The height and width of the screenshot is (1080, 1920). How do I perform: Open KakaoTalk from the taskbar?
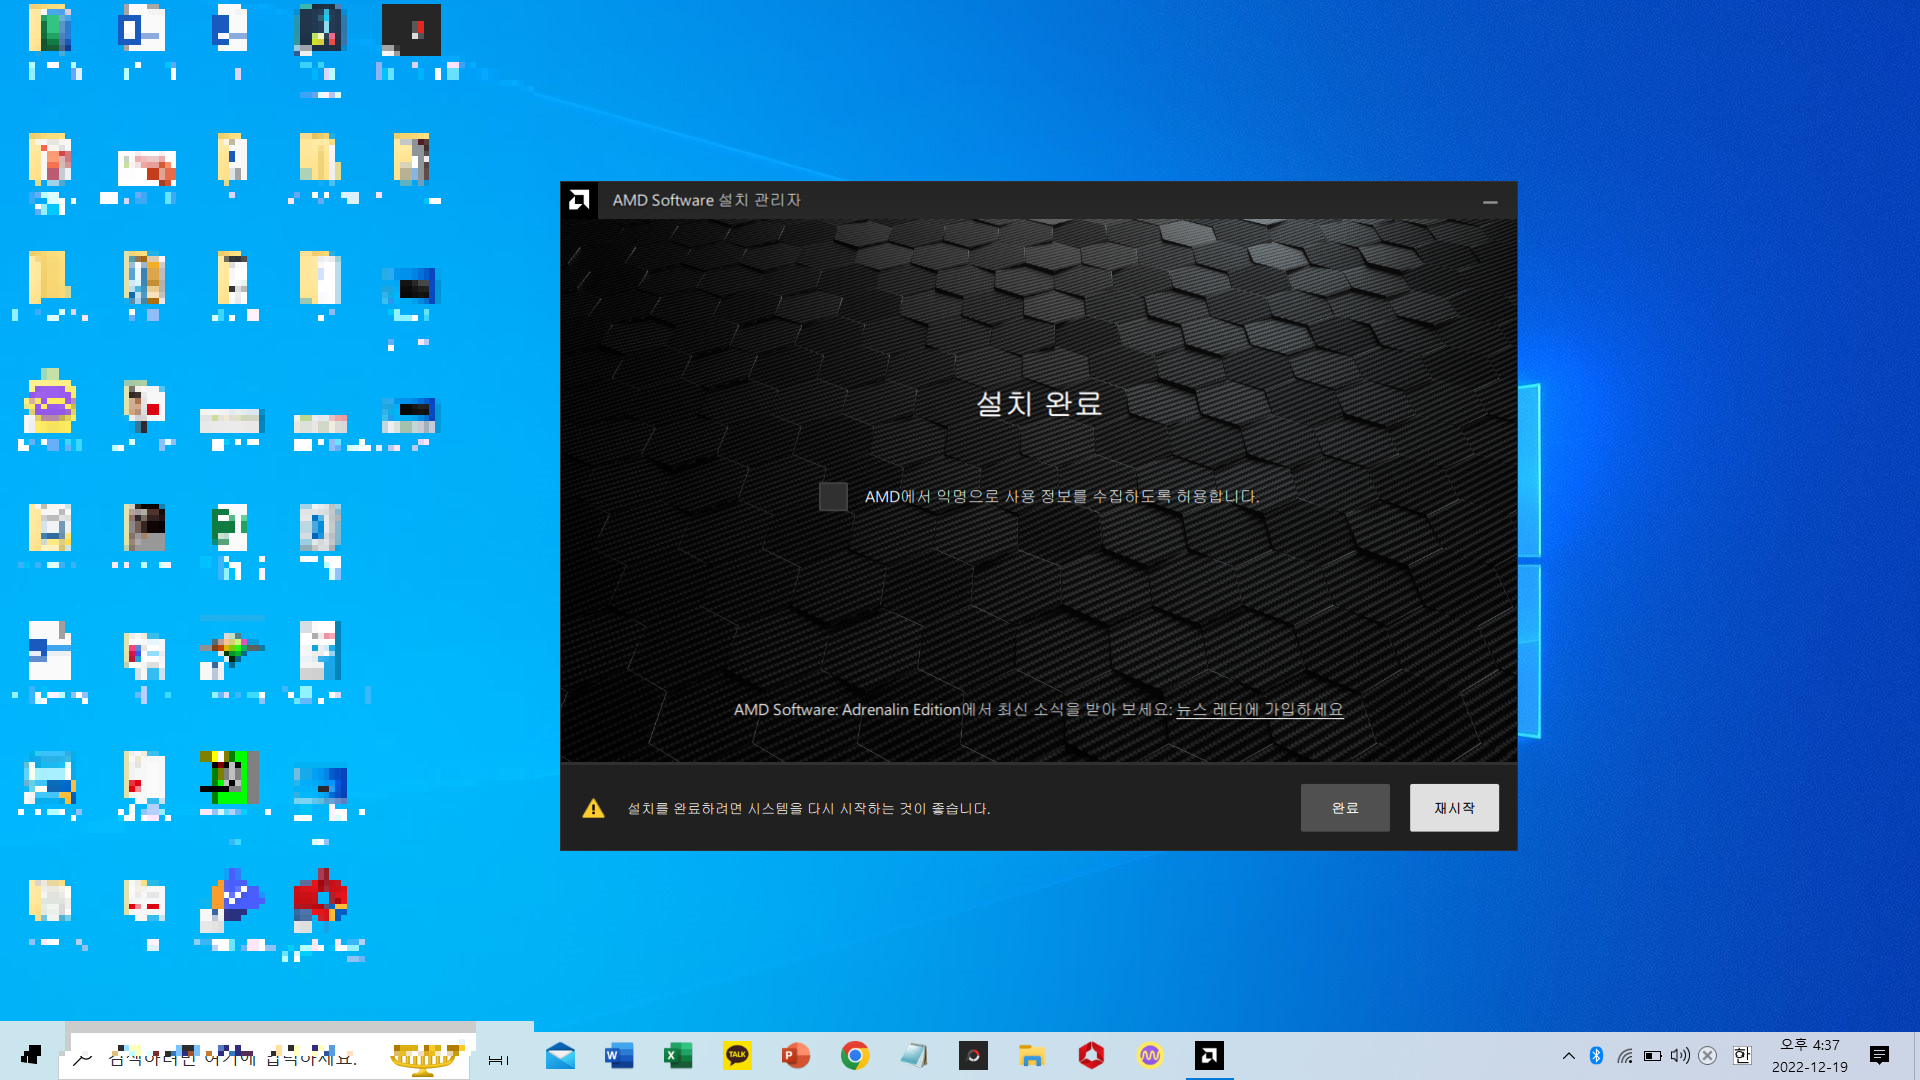pyautogui.click(x=737, y=1056)
